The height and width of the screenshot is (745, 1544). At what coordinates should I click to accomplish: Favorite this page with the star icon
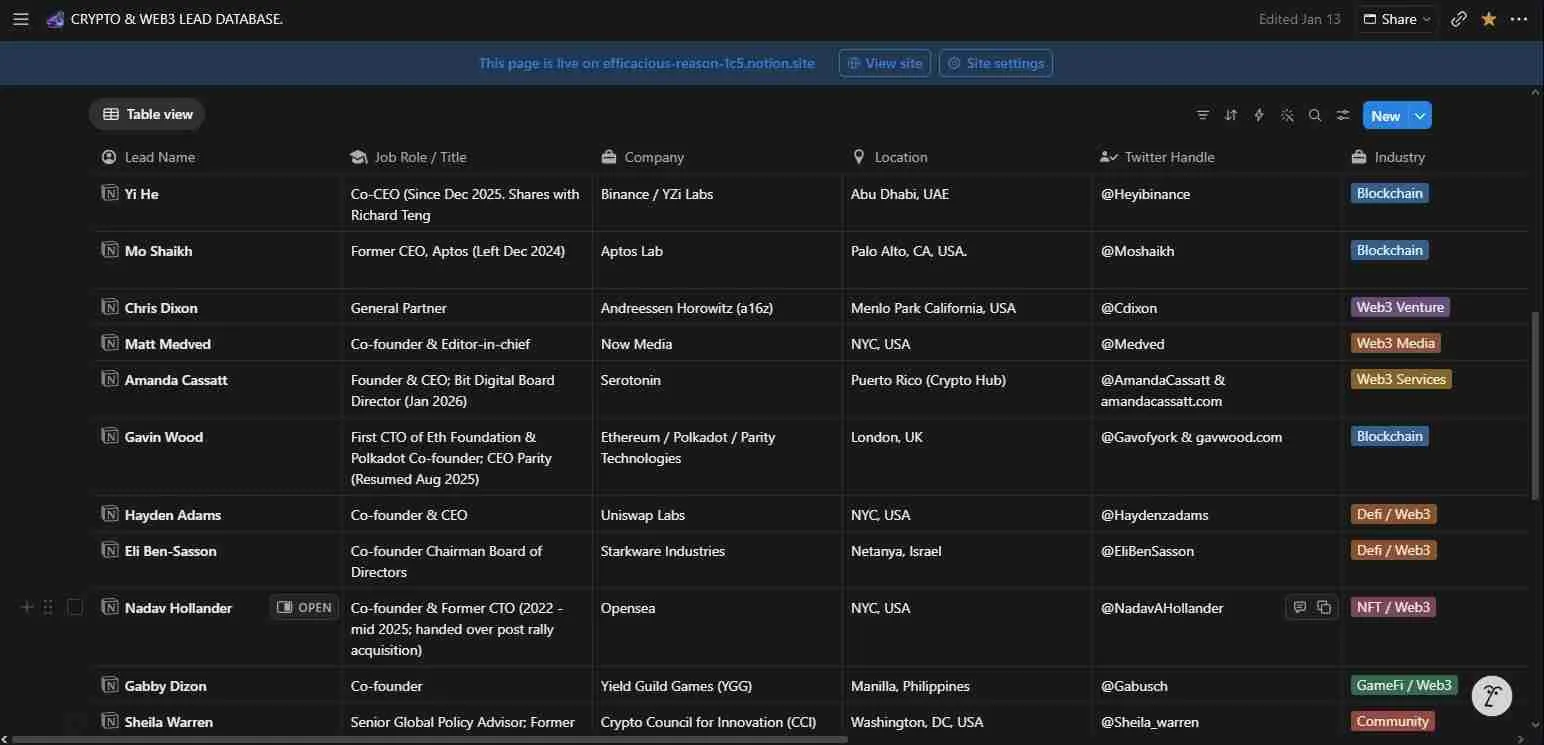pyautogui.click(x=1489, y=19)
